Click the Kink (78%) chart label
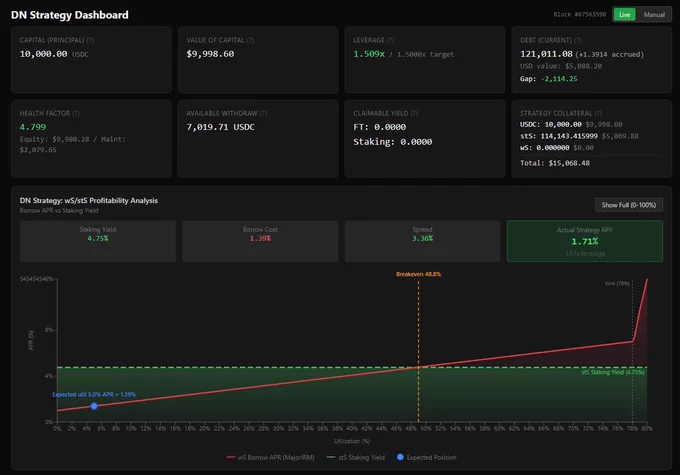Viewport: 680px width, 475px height. coord(617,283)
